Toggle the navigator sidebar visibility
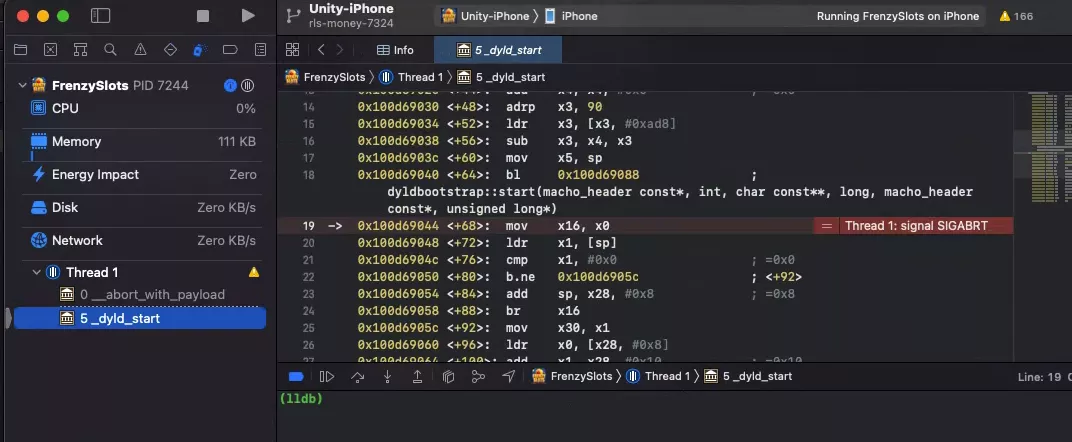The height and width of the screenshot is (442, 1072). pyautogui.click(x=100, y=16)
